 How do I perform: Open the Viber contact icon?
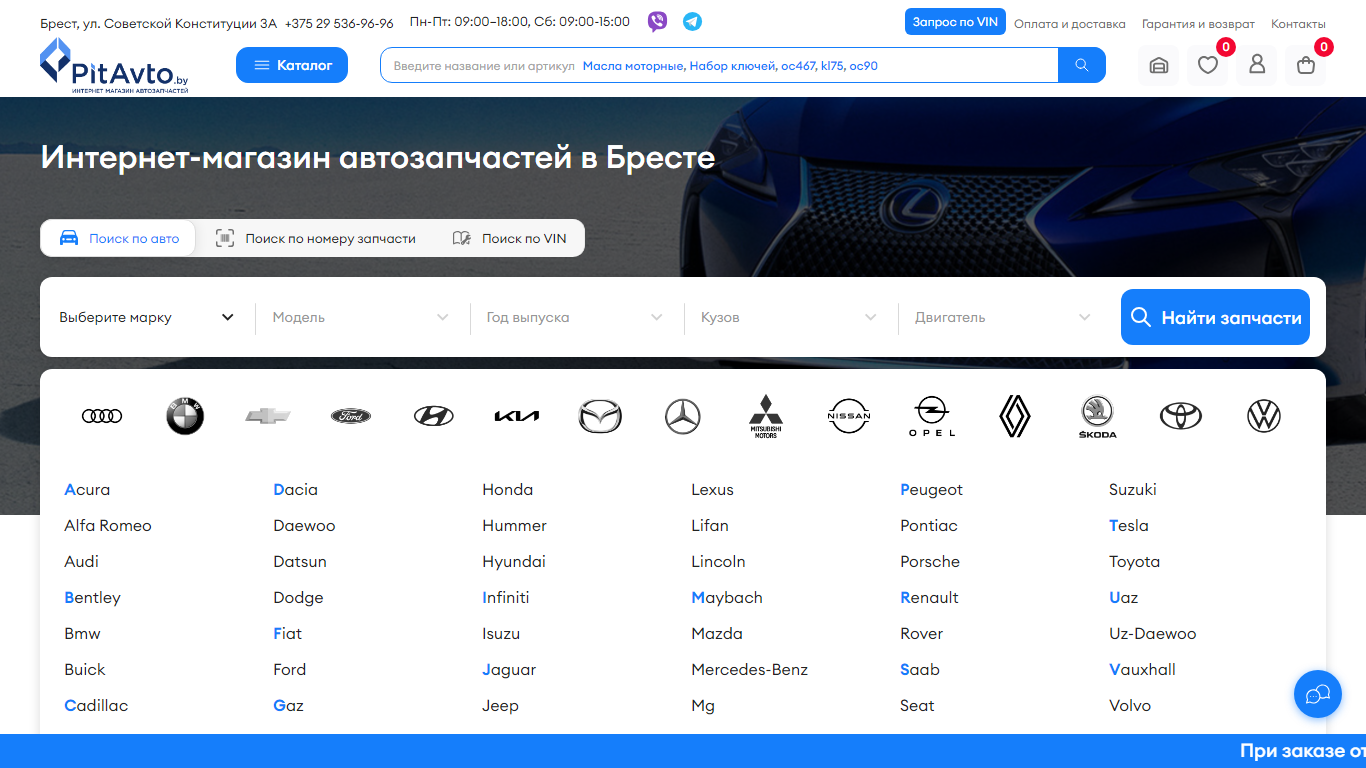click(x=657, y=22)
